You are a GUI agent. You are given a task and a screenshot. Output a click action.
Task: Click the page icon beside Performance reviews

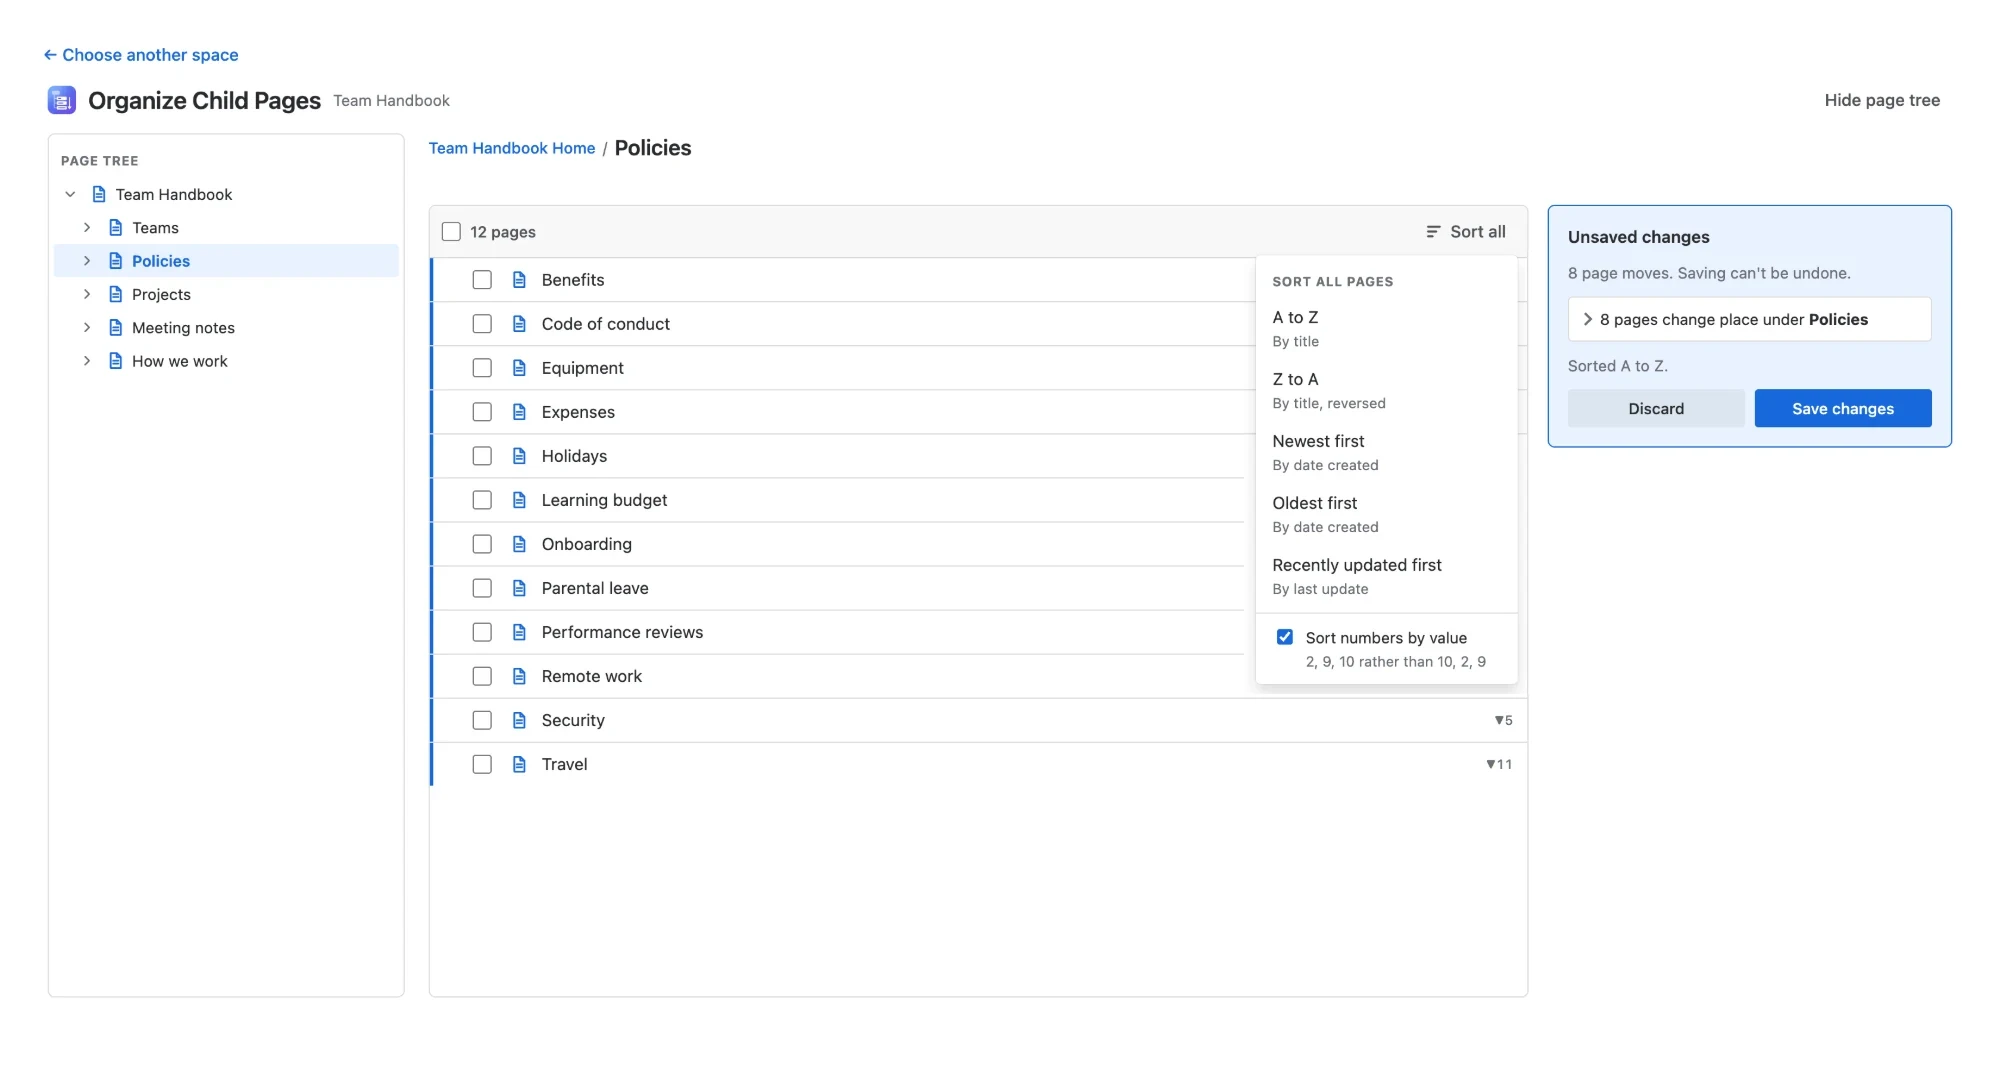pos(519,632)
